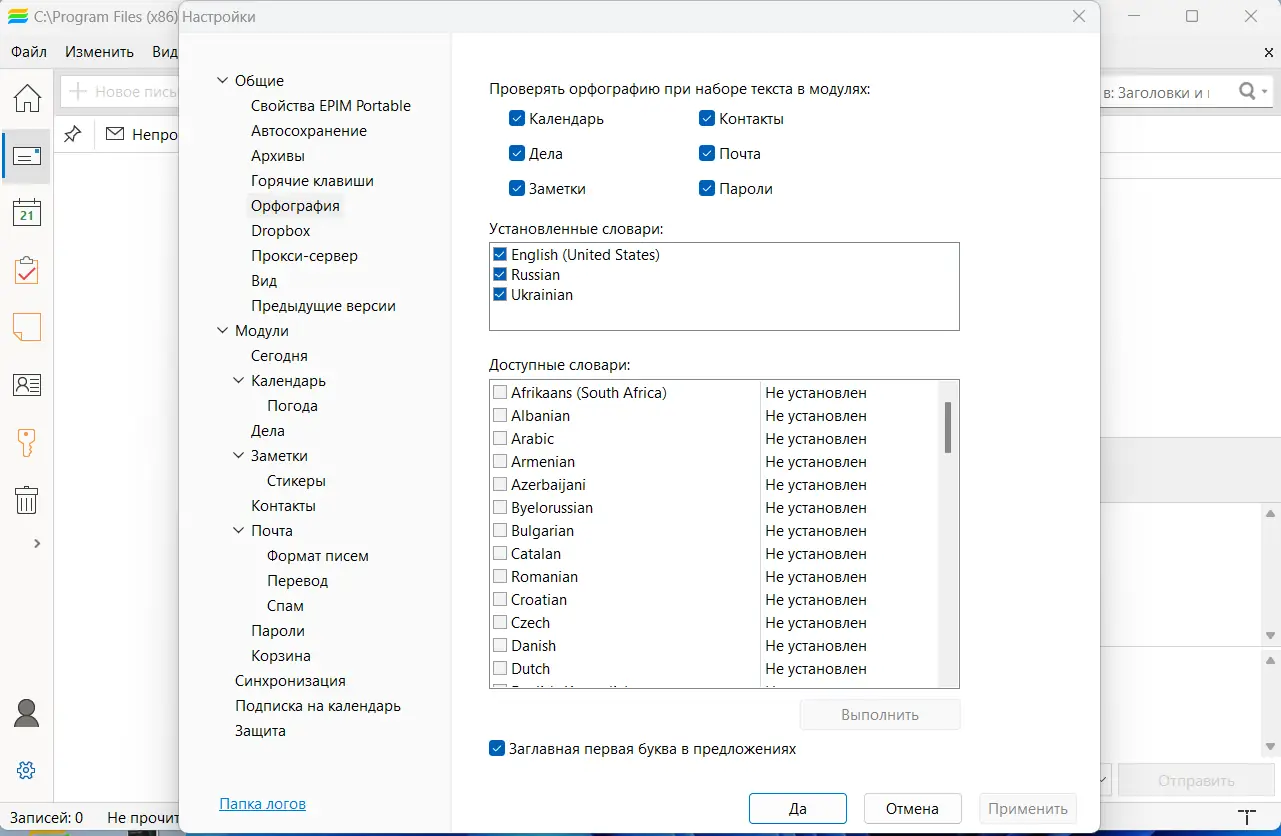Open the Mail module in sidebar

point(27,156)
